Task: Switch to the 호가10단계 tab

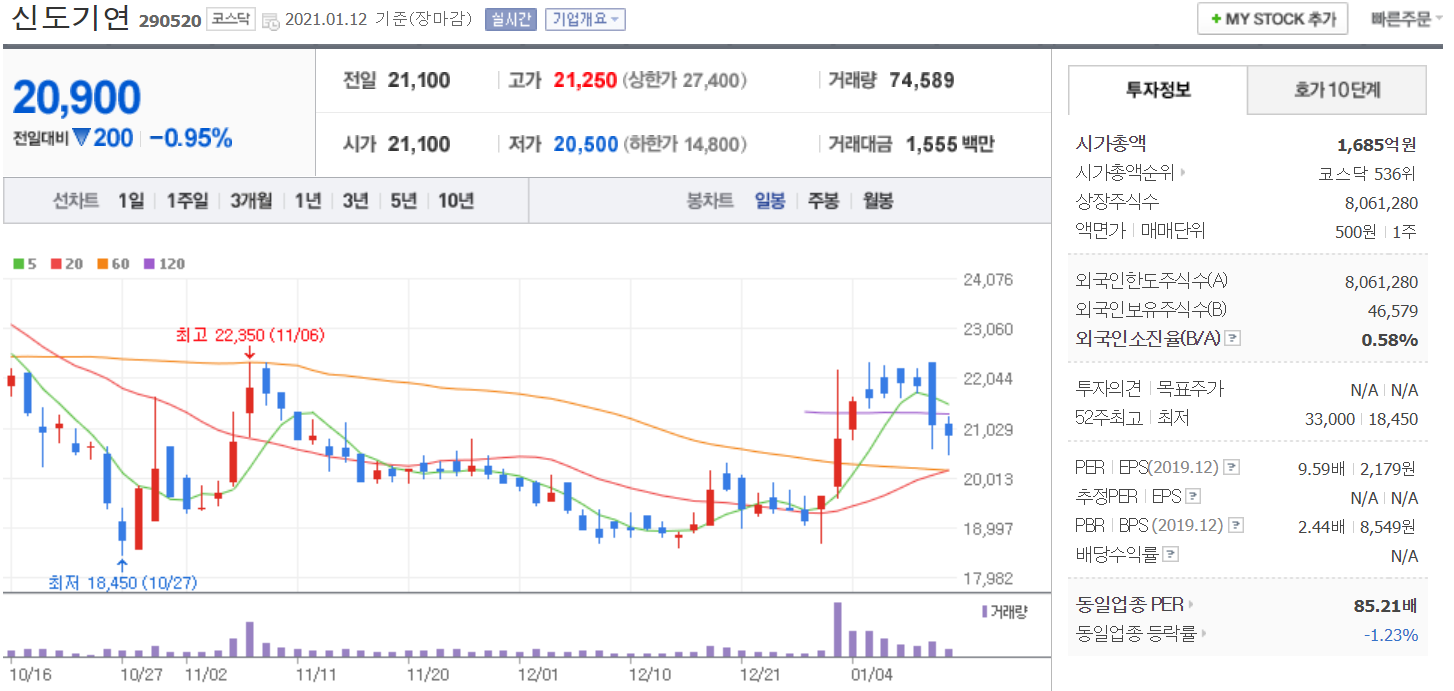Action: click(x=1336, y=90)
